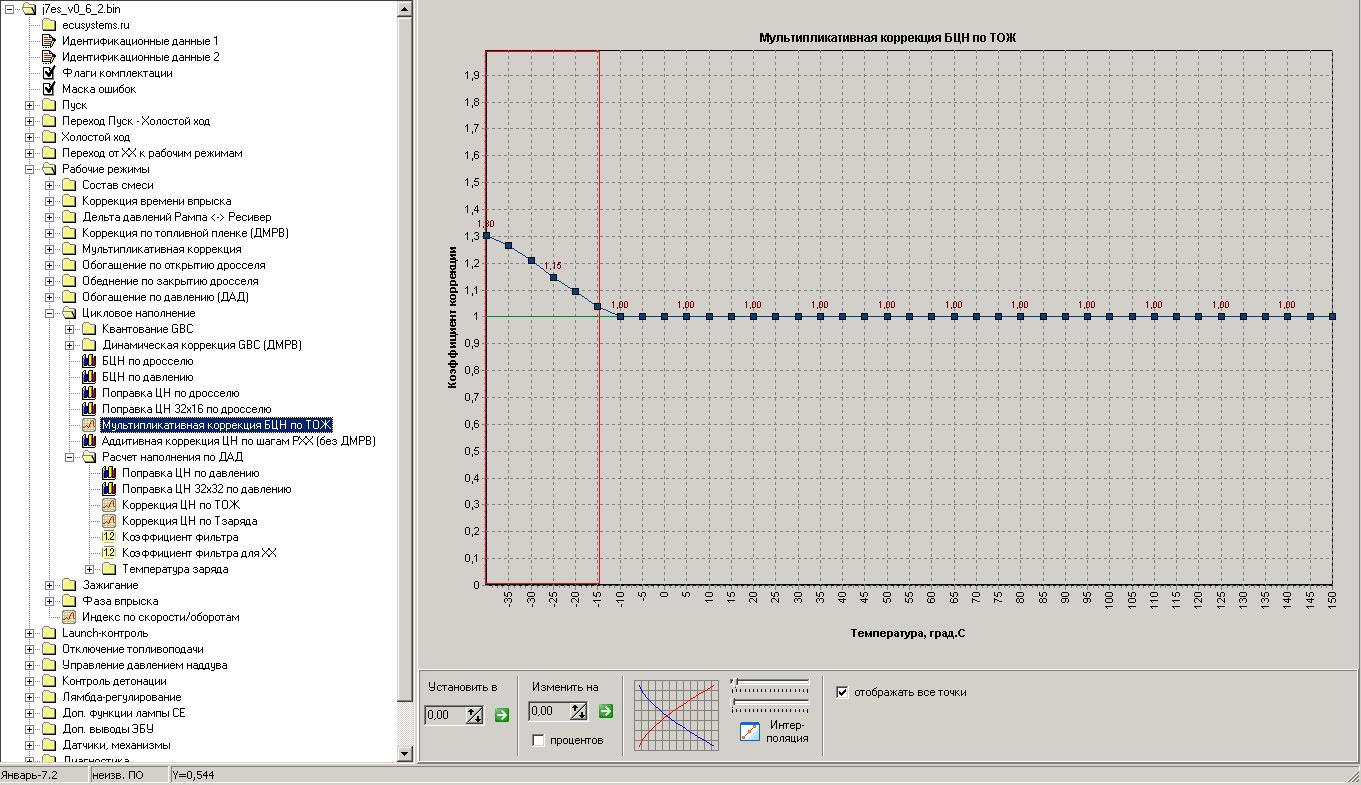The width and height of the screenshot is (1361, 785).
Task: Click the lower slider above Интерполяция
Action: tap(770, 704)
